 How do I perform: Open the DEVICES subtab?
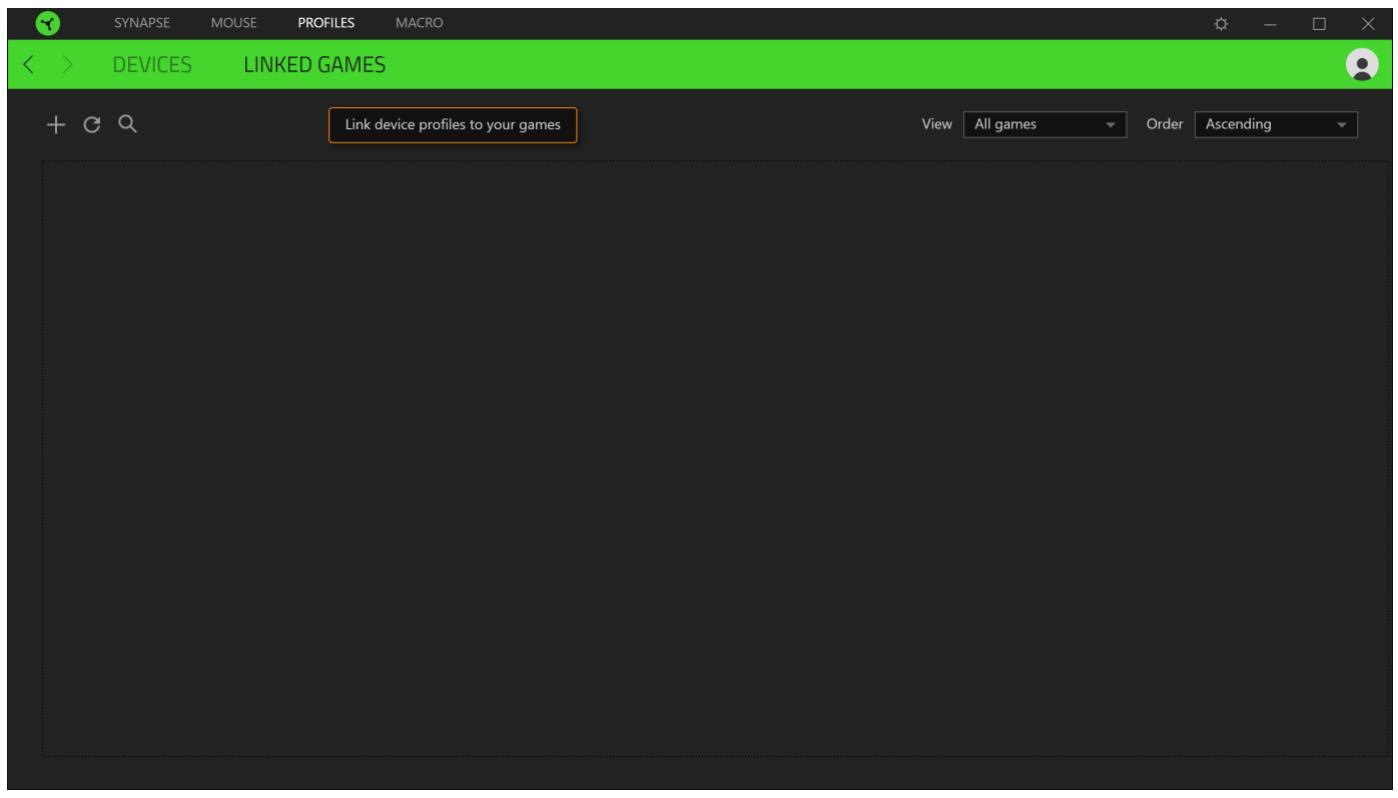click(x=151, y=66)
